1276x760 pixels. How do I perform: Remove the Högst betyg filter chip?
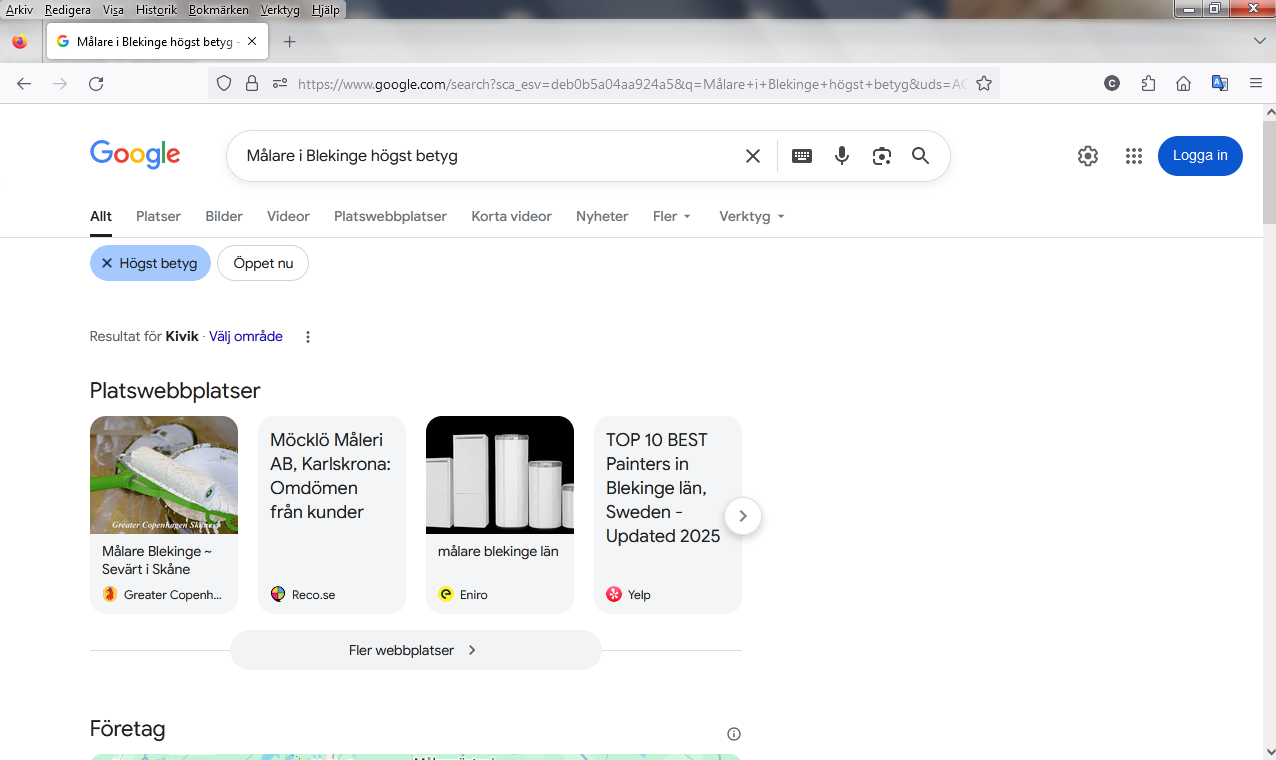pos(107,263)
